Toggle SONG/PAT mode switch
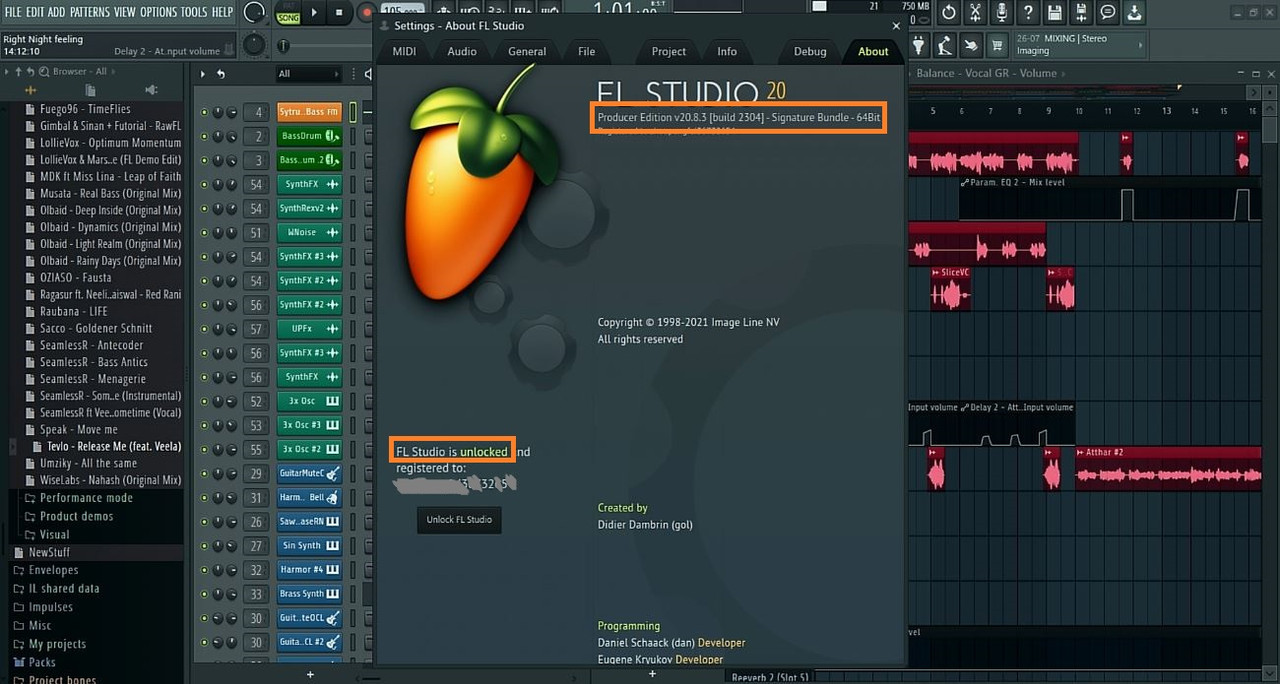 287,13
